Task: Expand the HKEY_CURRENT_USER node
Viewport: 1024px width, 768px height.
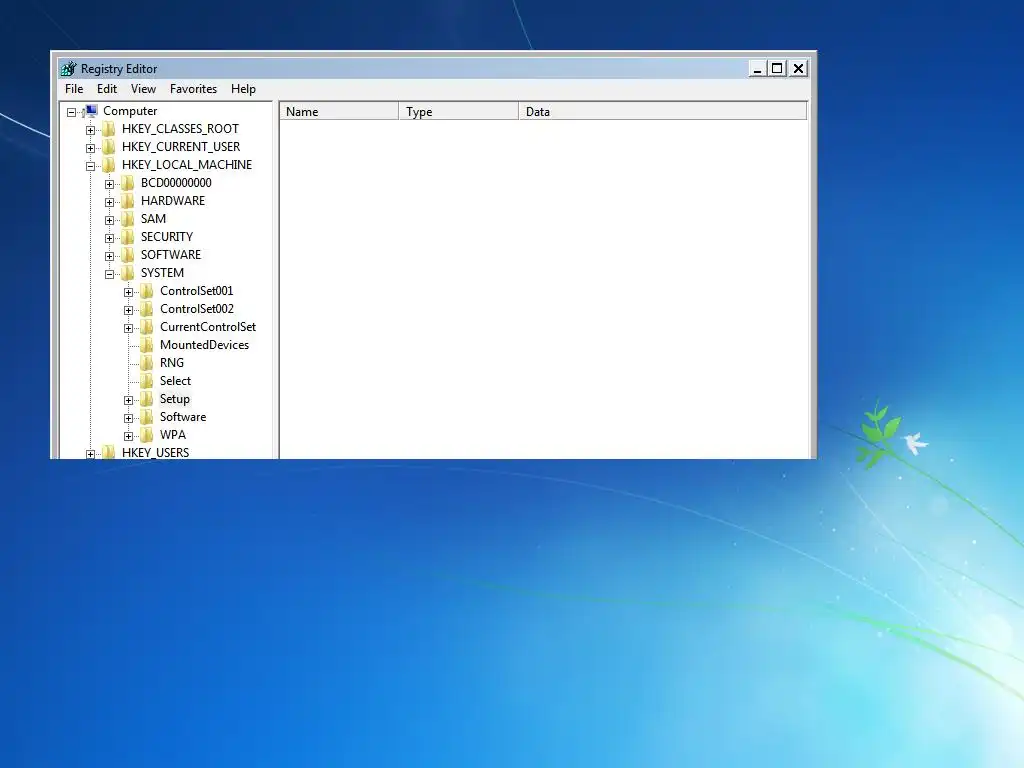Action: 90,148
